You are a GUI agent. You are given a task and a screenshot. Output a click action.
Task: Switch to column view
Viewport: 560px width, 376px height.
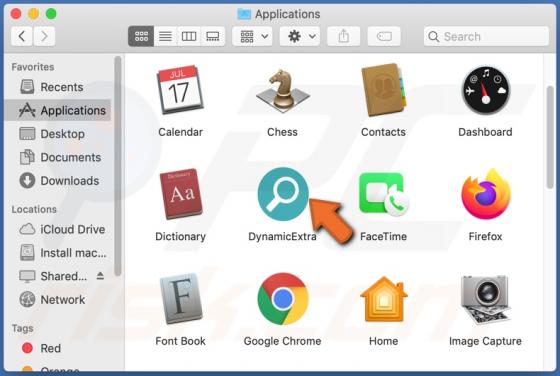pyautogui.click(x=189, y=36)
